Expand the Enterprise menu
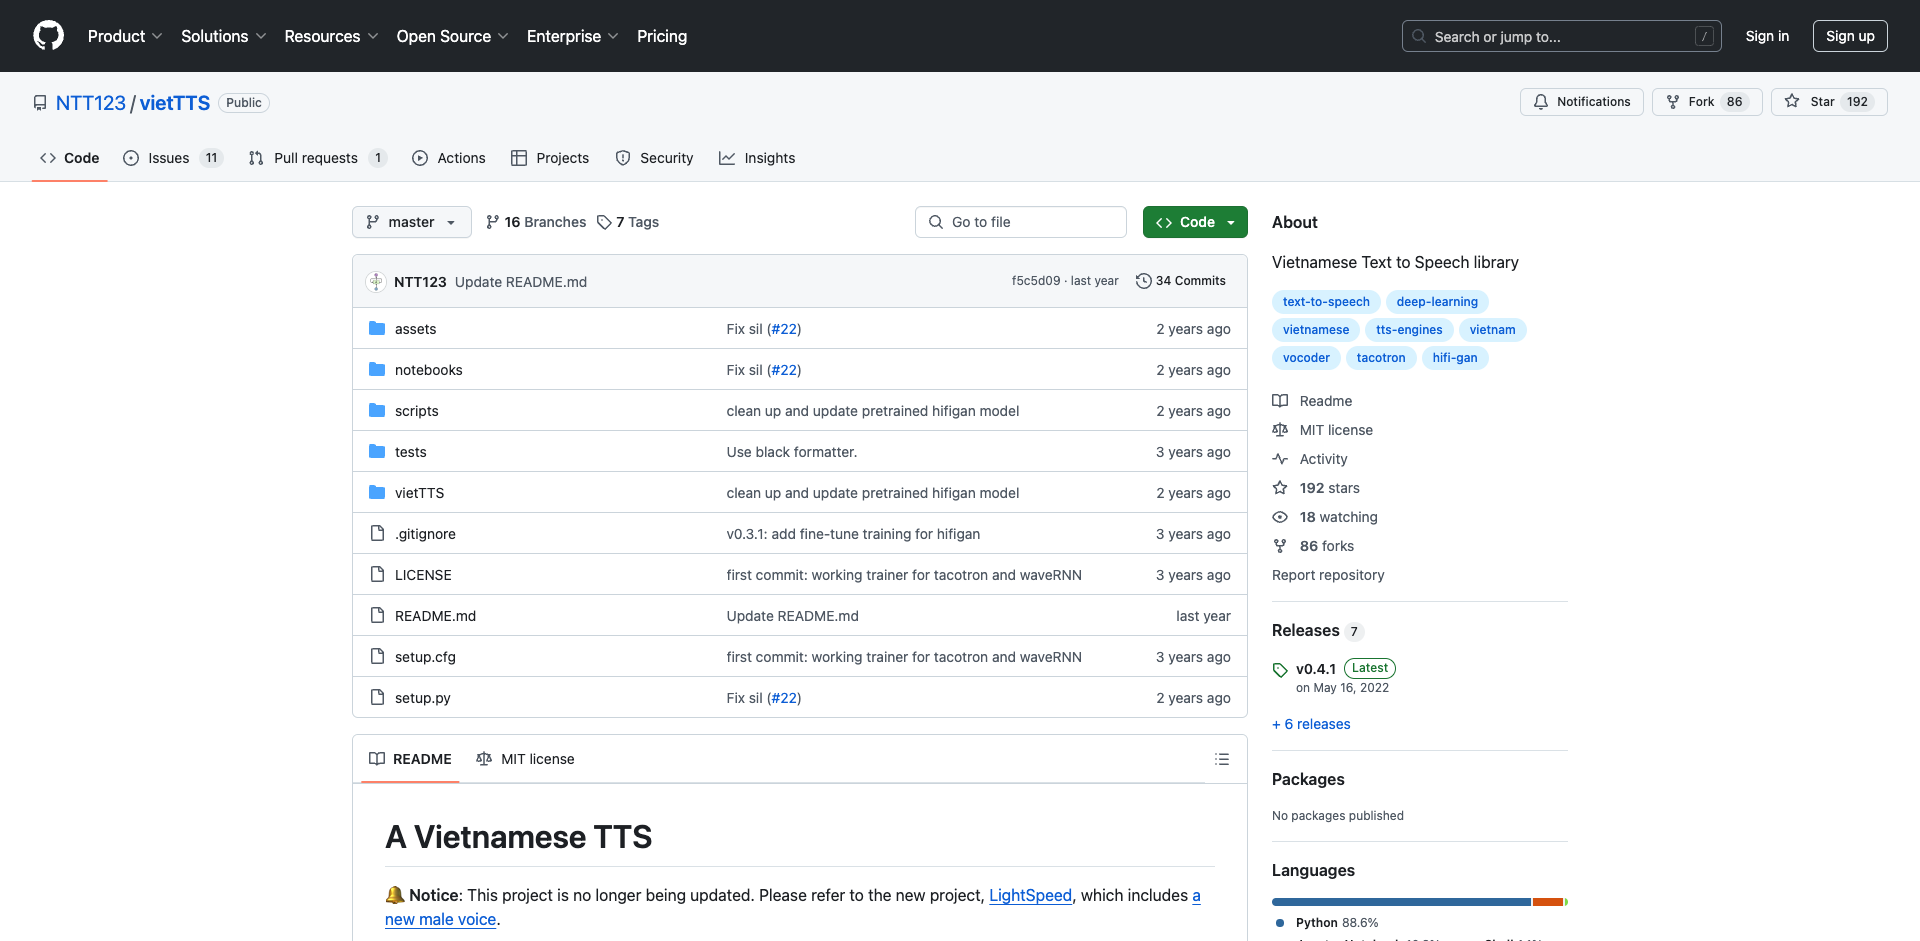Viewport: 1920px width, 941px height. tap(573, 36)
